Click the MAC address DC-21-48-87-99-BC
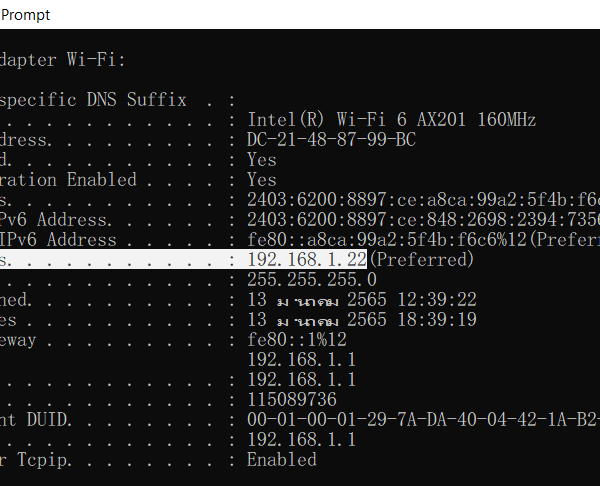Image resolution: width=600 pixels, height=486 pixels. click(331, 140)
